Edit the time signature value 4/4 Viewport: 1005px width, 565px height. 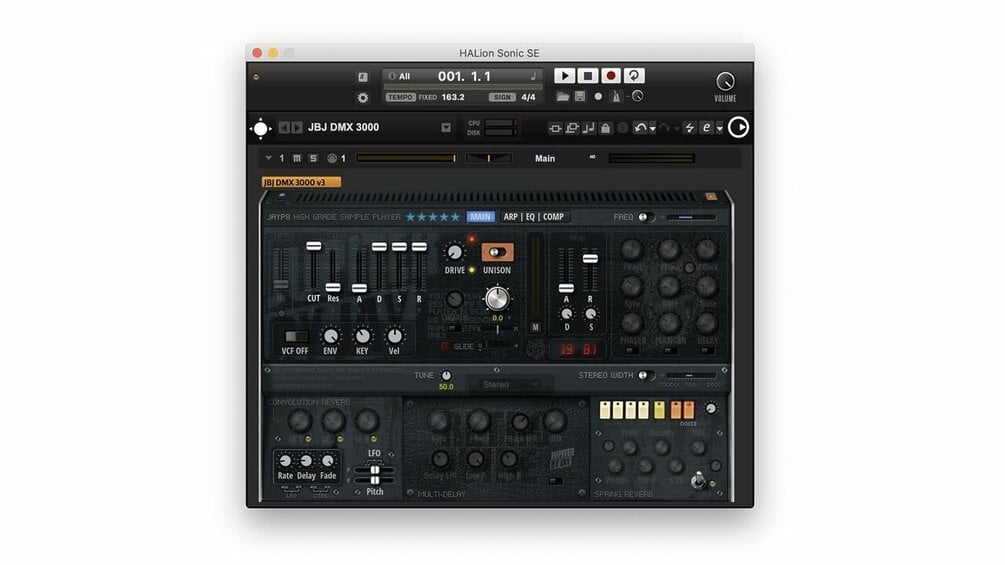pyautogui.click(x=528, y=97)
